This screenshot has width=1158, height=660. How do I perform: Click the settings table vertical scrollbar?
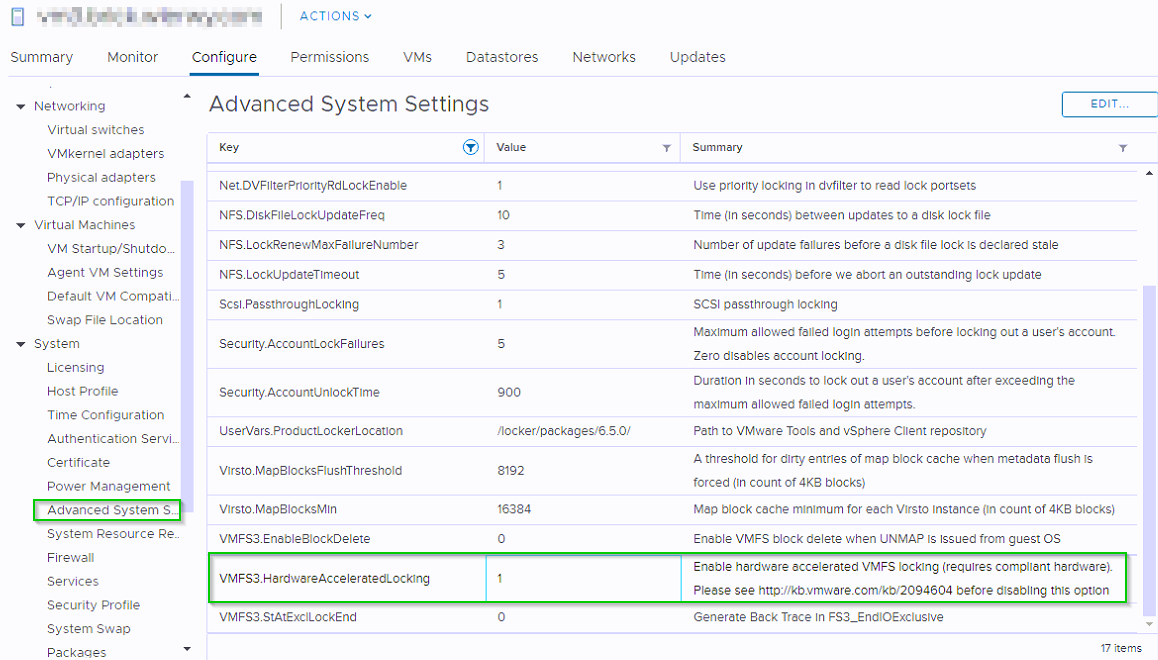[x=1147, y=450]
